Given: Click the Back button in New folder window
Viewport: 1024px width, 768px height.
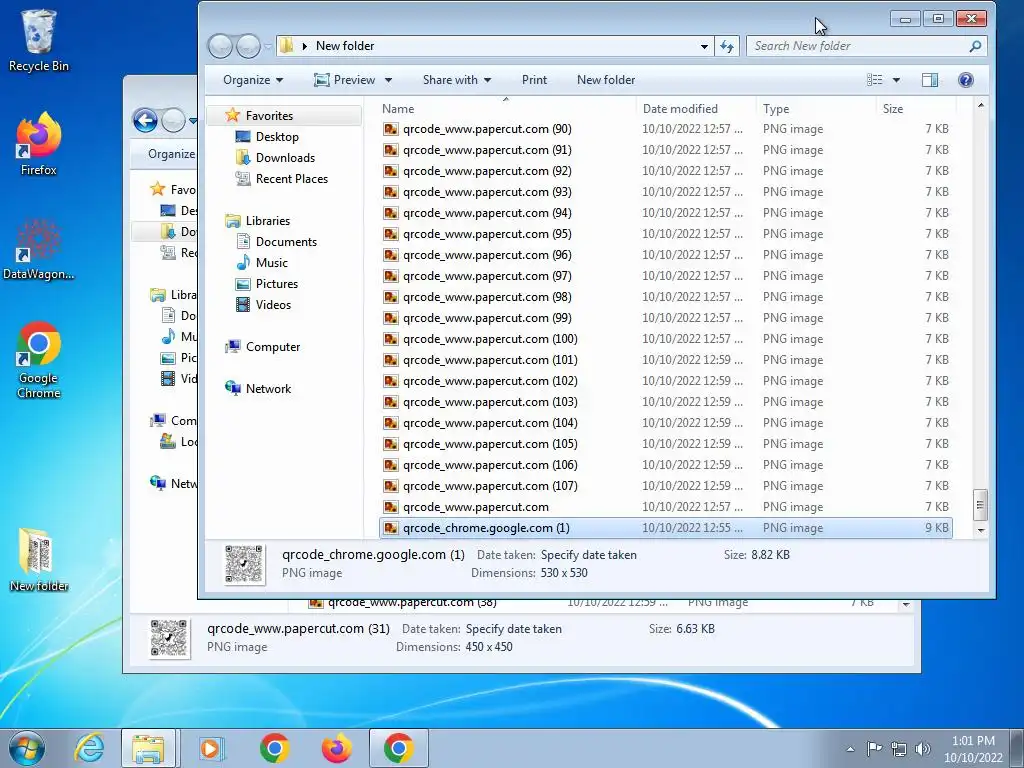Looking at the screenshot, I should (221, 46).
